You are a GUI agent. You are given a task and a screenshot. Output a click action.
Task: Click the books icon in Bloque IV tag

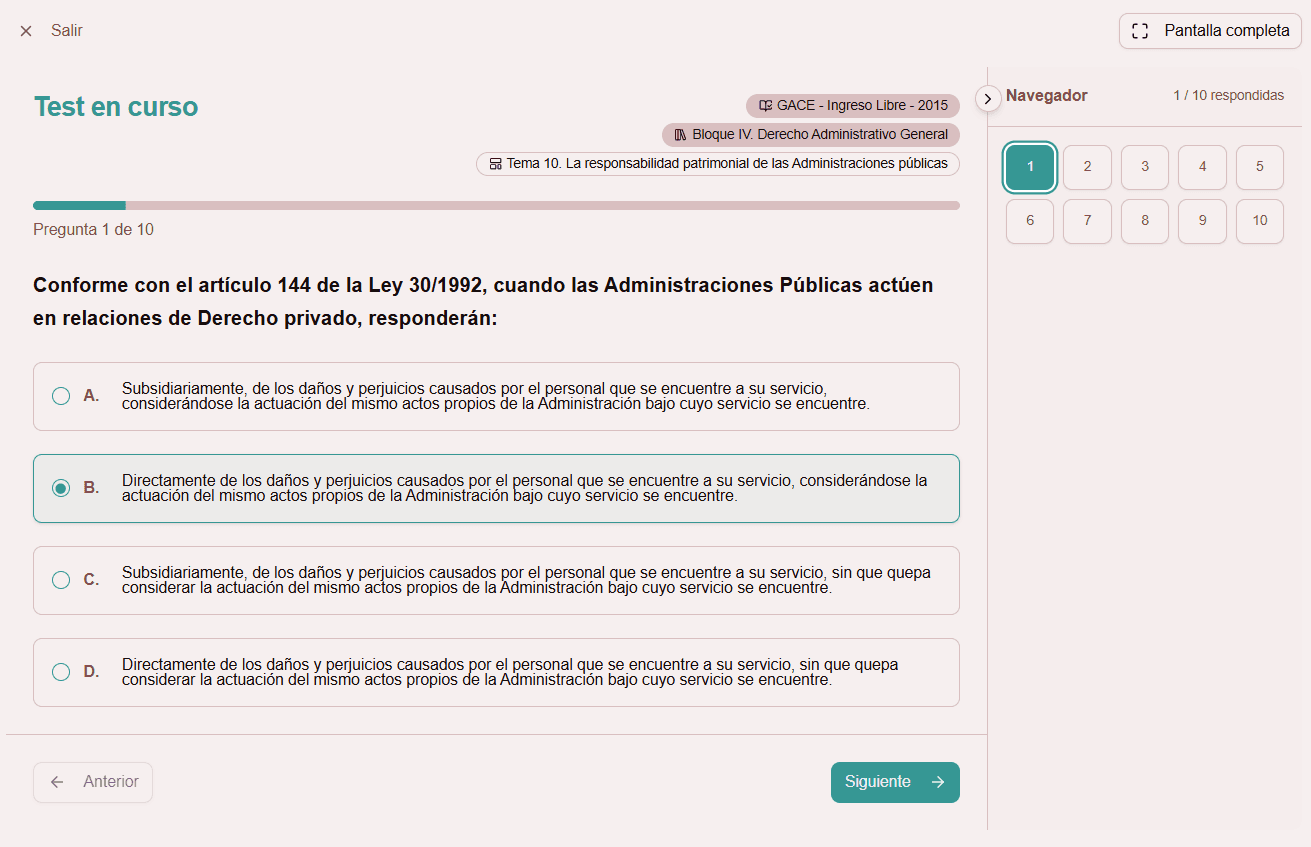(681, 135)
